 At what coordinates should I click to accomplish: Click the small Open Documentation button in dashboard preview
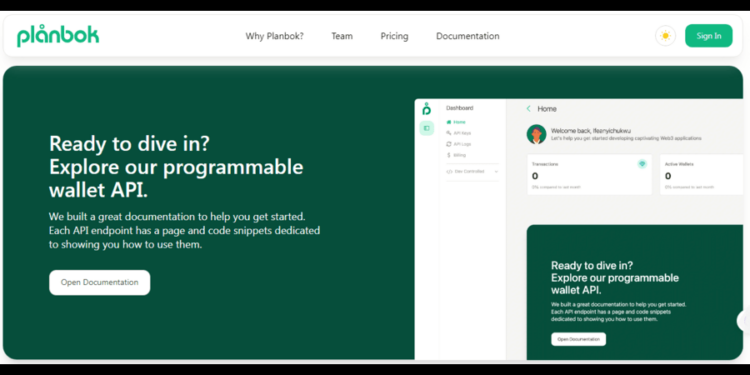coord(578,339)
